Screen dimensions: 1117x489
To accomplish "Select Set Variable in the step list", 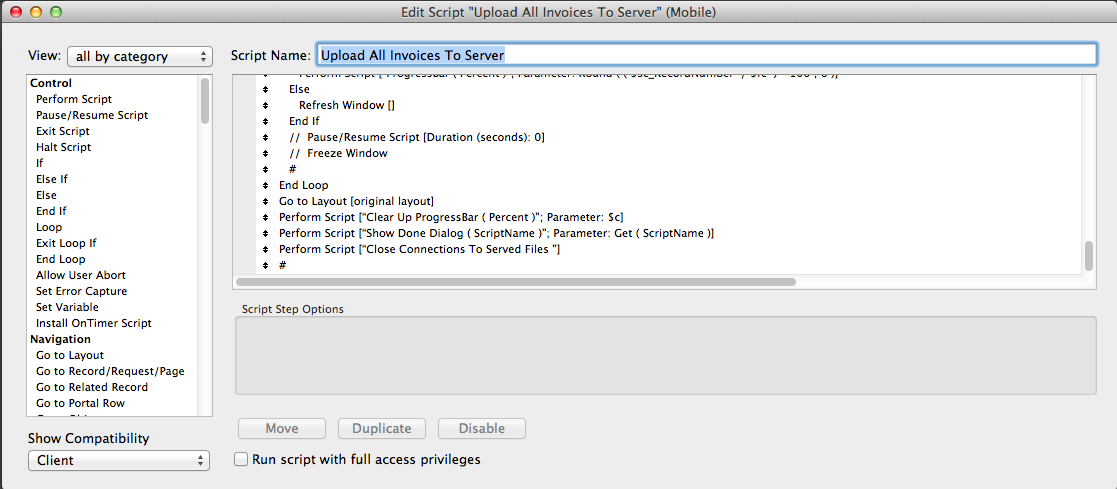I will pos(67,307).
